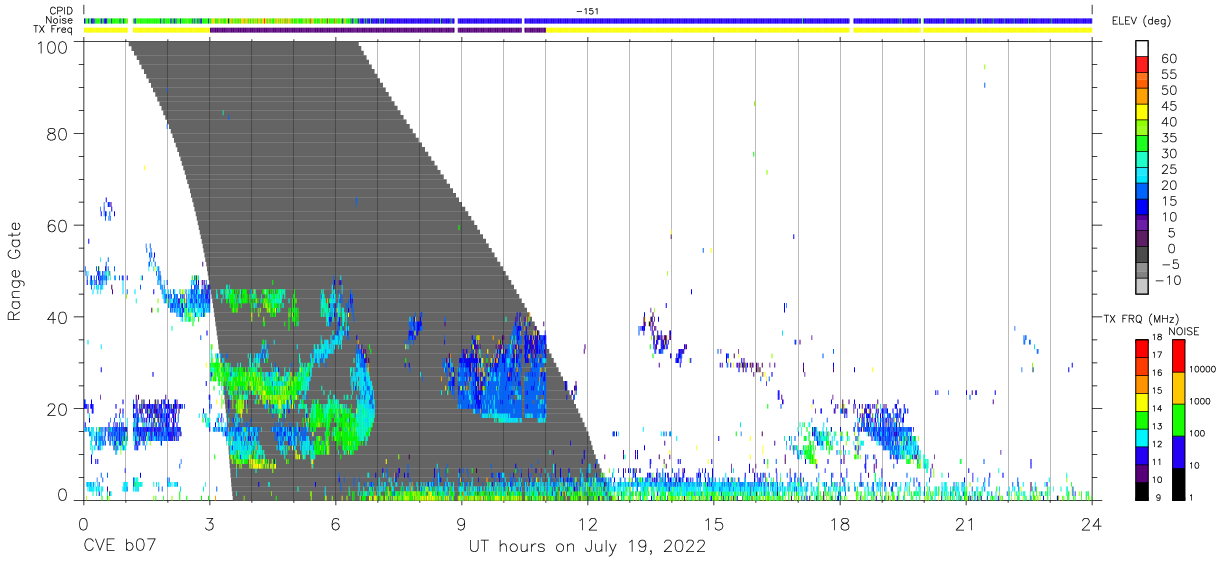Click the red 60-degree segment of ELEV colorbar

pos(1142,66)
